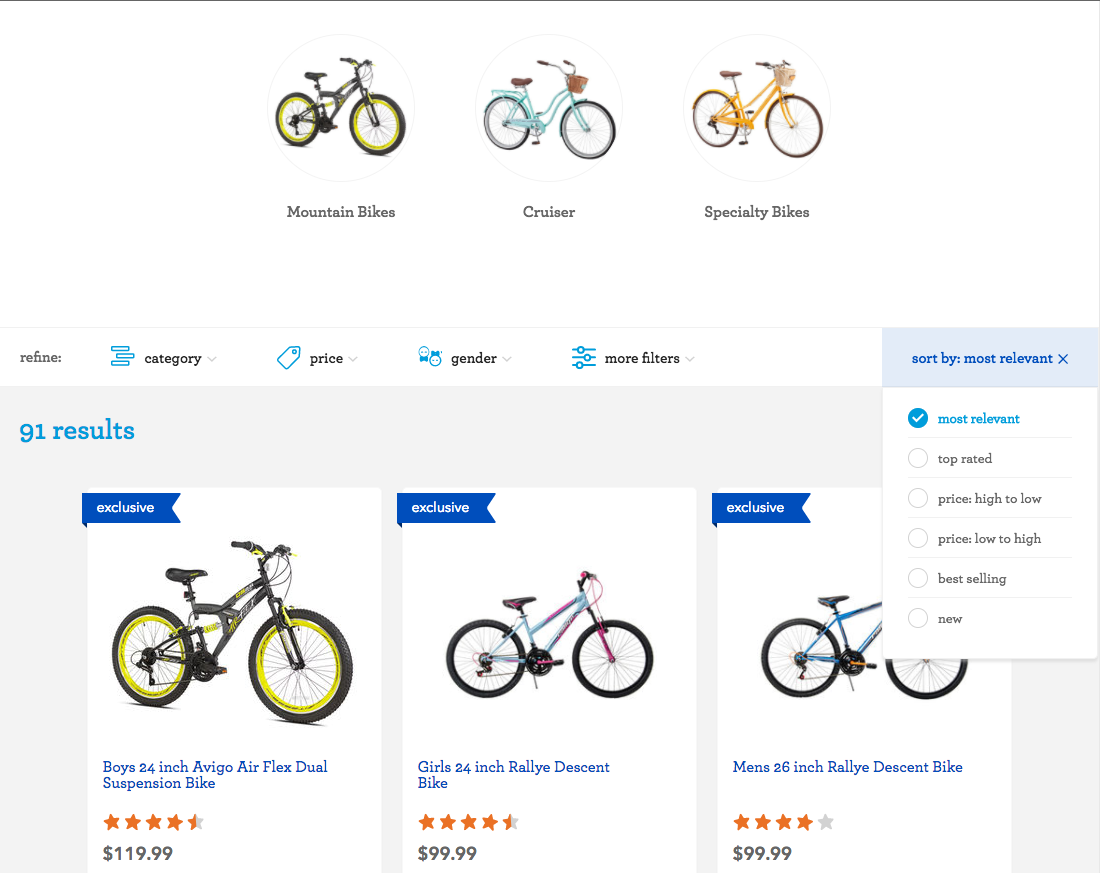Expand the category dropdown chevron
Image resolution: width=1100 pixels, height=873 pixels.
[212, 359]
